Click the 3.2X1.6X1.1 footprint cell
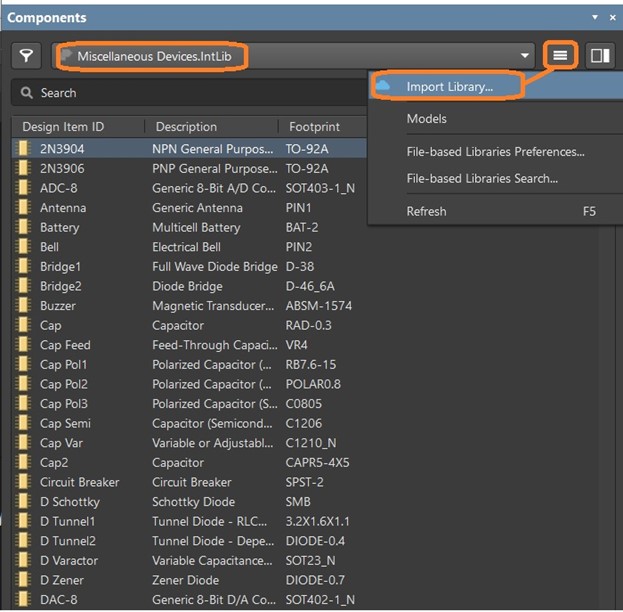Image resolution: width=623 pixels, height=612 pixels. pyautogui.click(x=317, y=521)
